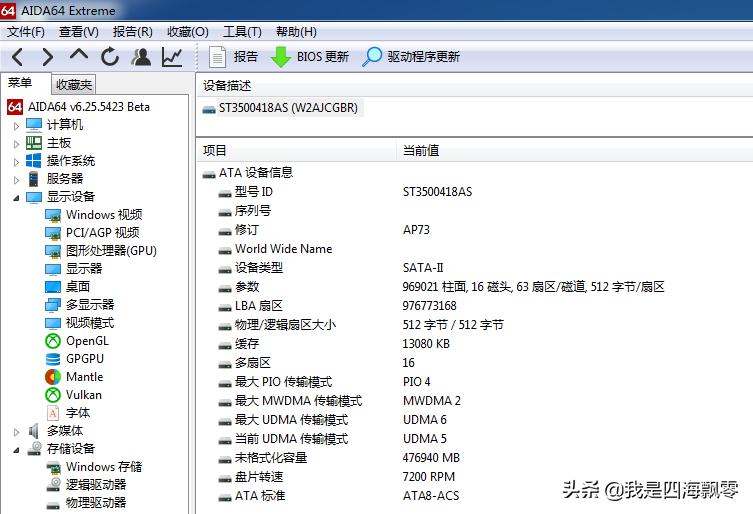
Task: Go forward with the right arrow icon
Action: 48,57
